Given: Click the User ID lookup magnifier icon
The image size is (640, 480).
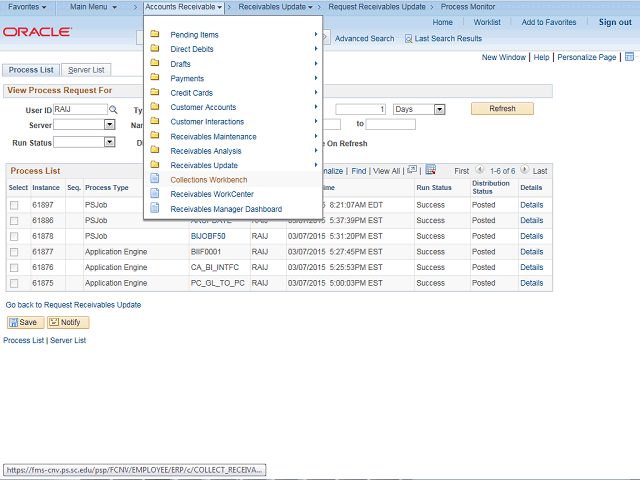Looking at the screenshot, I should coord(113,109).
